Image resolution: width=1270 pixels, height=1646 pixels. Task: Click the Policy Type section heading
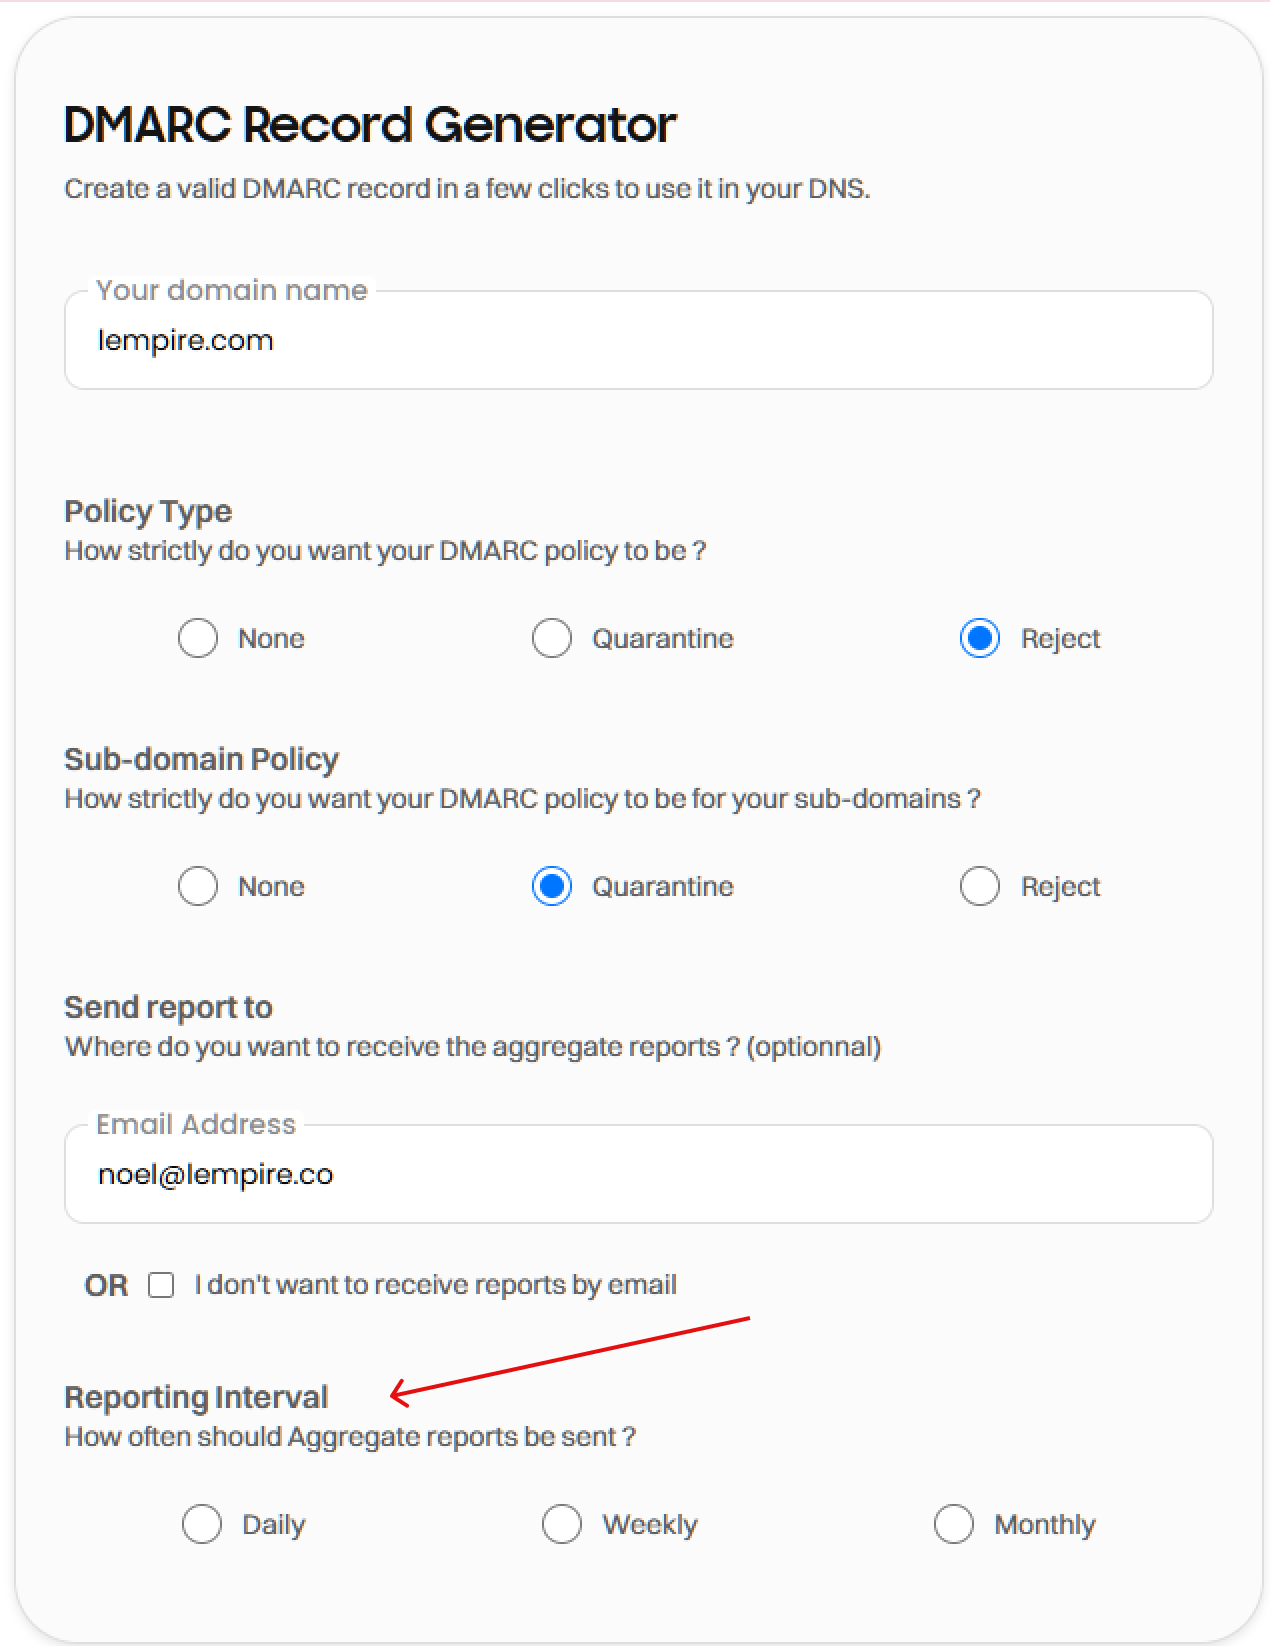(148, 511)
